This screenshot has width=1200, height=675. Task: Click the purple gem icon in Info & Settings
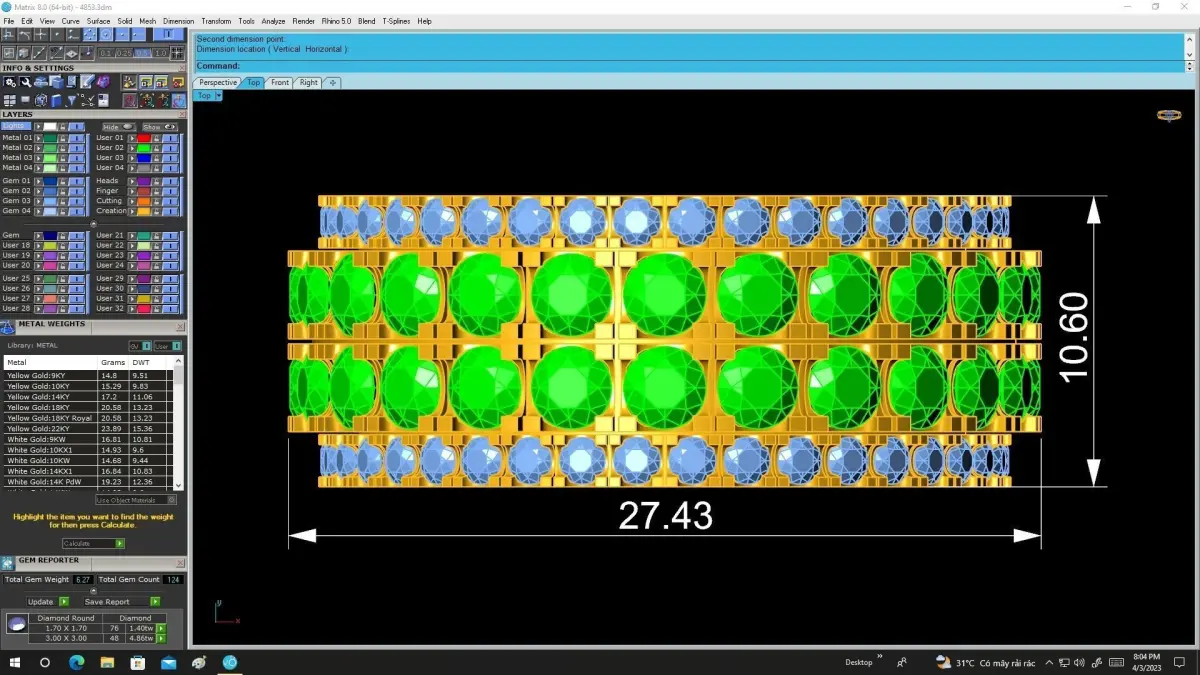pos(103,81)
